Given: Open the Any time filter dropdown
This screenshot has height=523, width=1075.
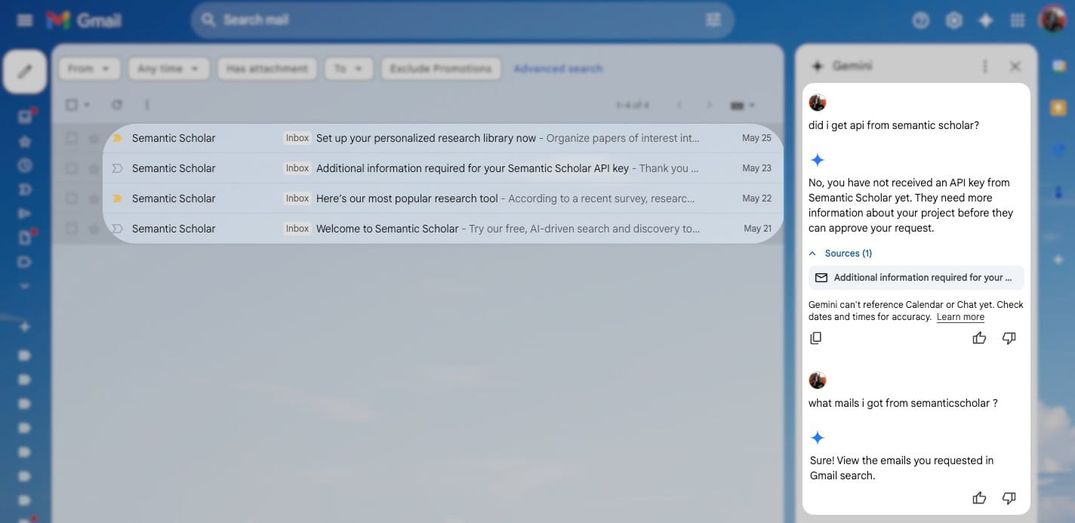Looking at the screenshot, I should click(168, 69).
